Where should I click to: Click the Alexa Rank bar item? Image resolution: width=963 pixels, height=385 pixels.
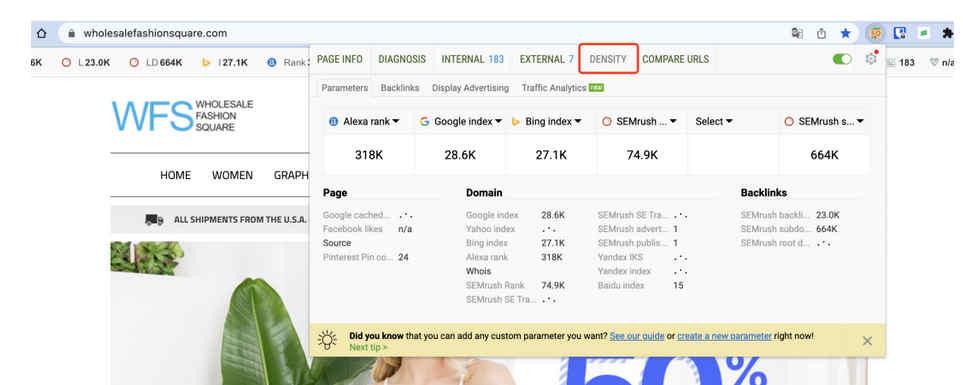287,63
